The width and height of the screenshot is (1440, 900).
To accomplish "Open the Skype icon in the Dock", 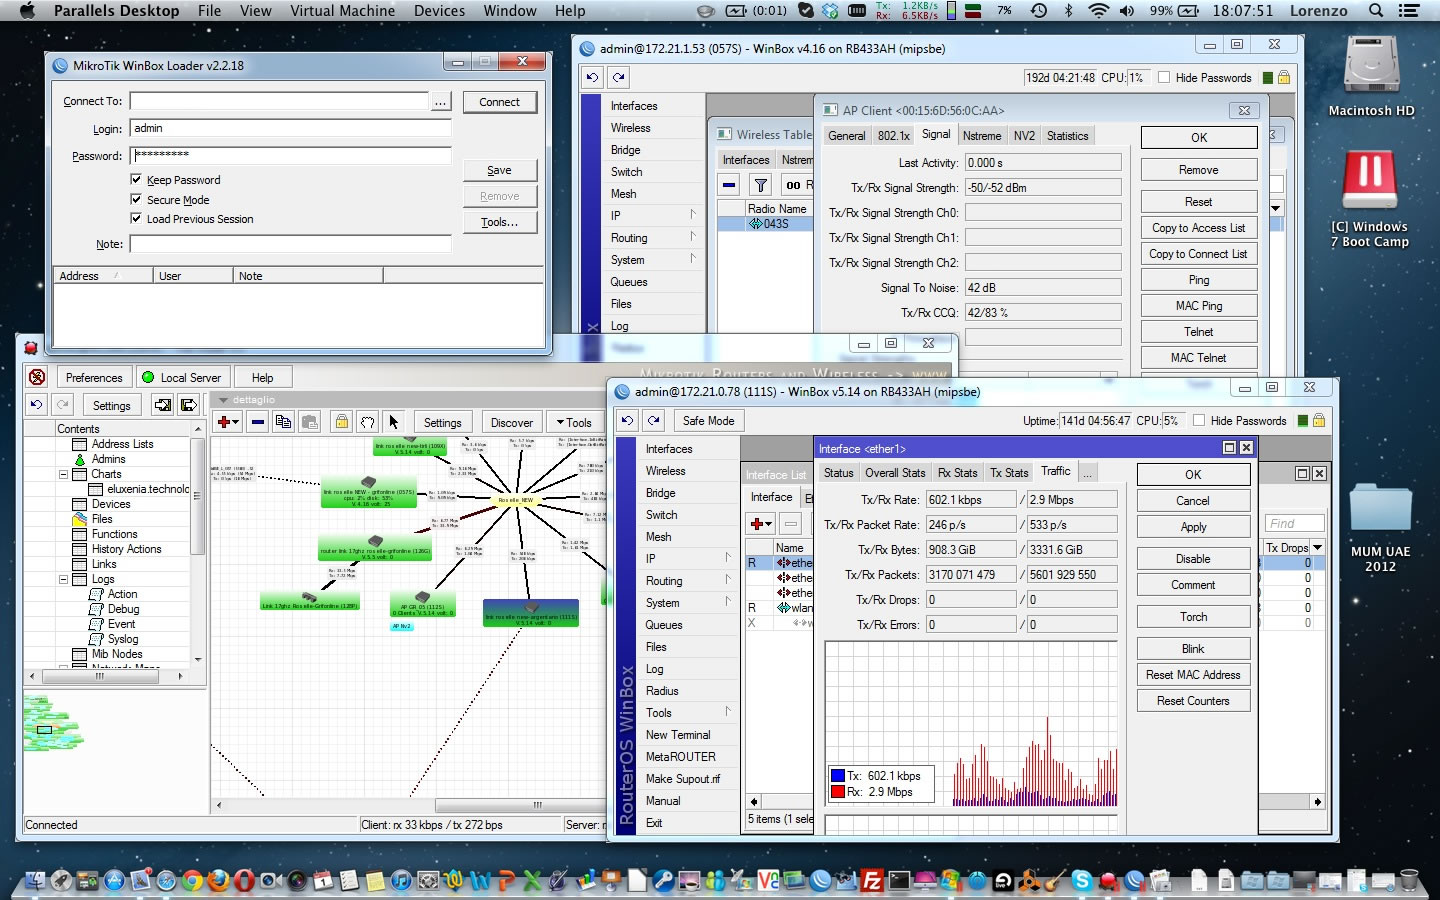I will coord(1081,880).
